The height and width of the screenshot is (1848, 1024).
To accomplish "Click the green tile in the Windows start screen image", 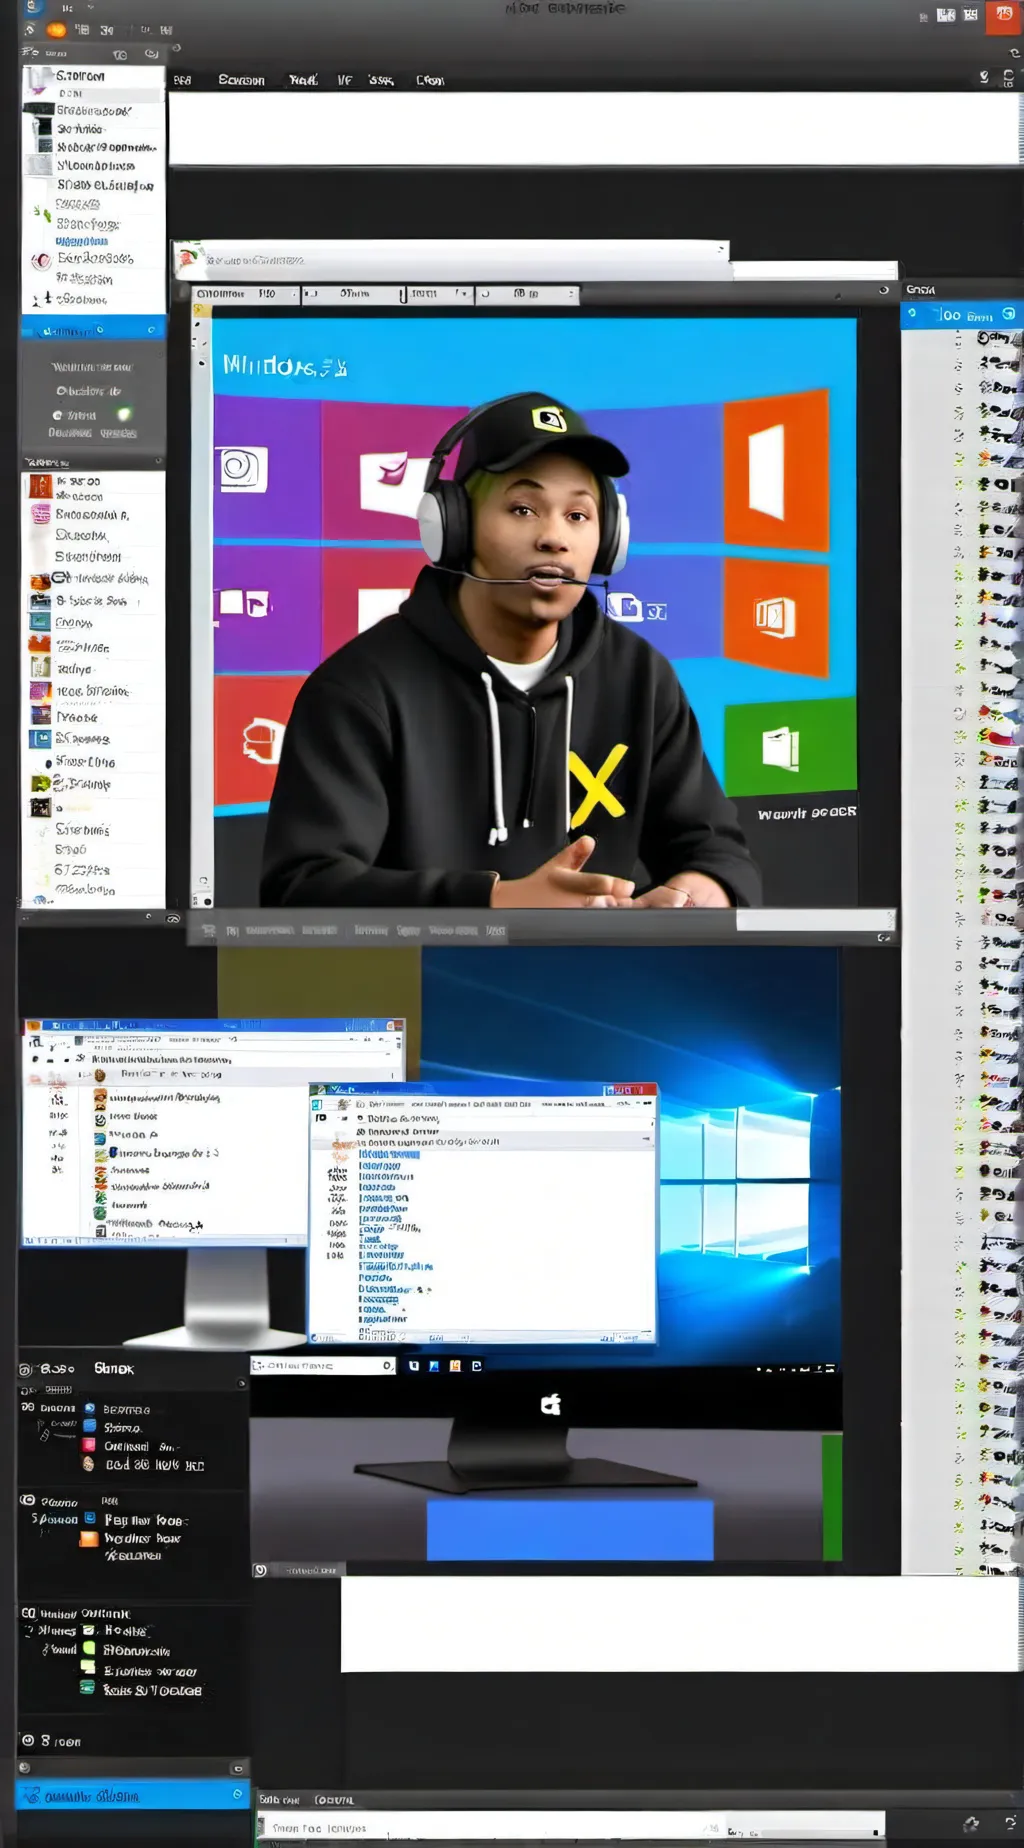I will pyautogui.click(x=790, y=747).
